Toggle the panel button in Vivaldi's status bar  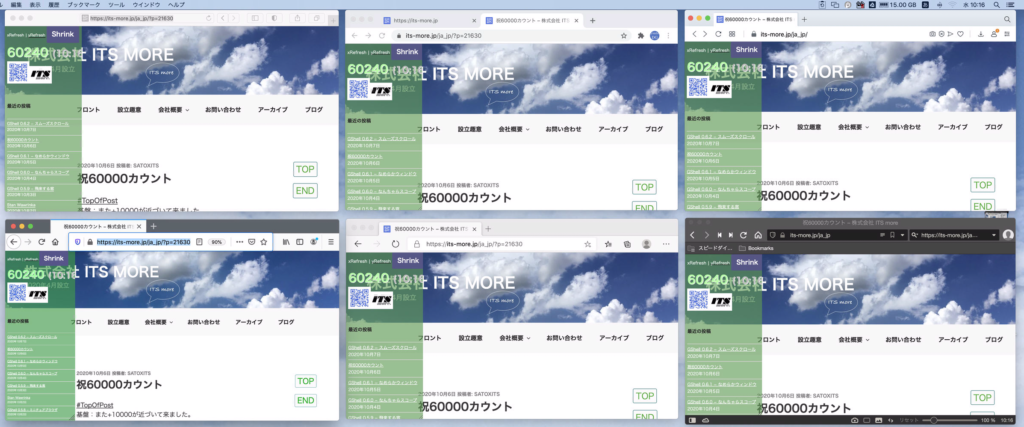pos(692,420)
